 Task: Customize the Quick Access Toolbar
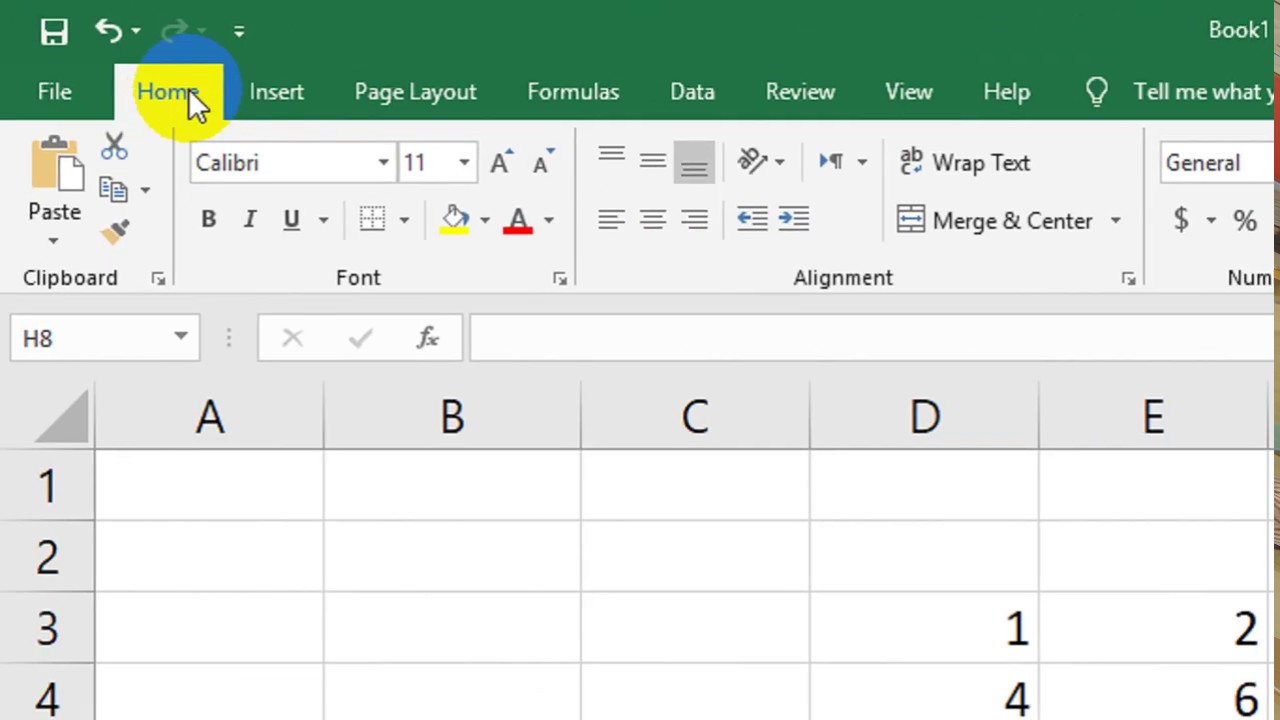pyautogui.click(x=239, y=32)
